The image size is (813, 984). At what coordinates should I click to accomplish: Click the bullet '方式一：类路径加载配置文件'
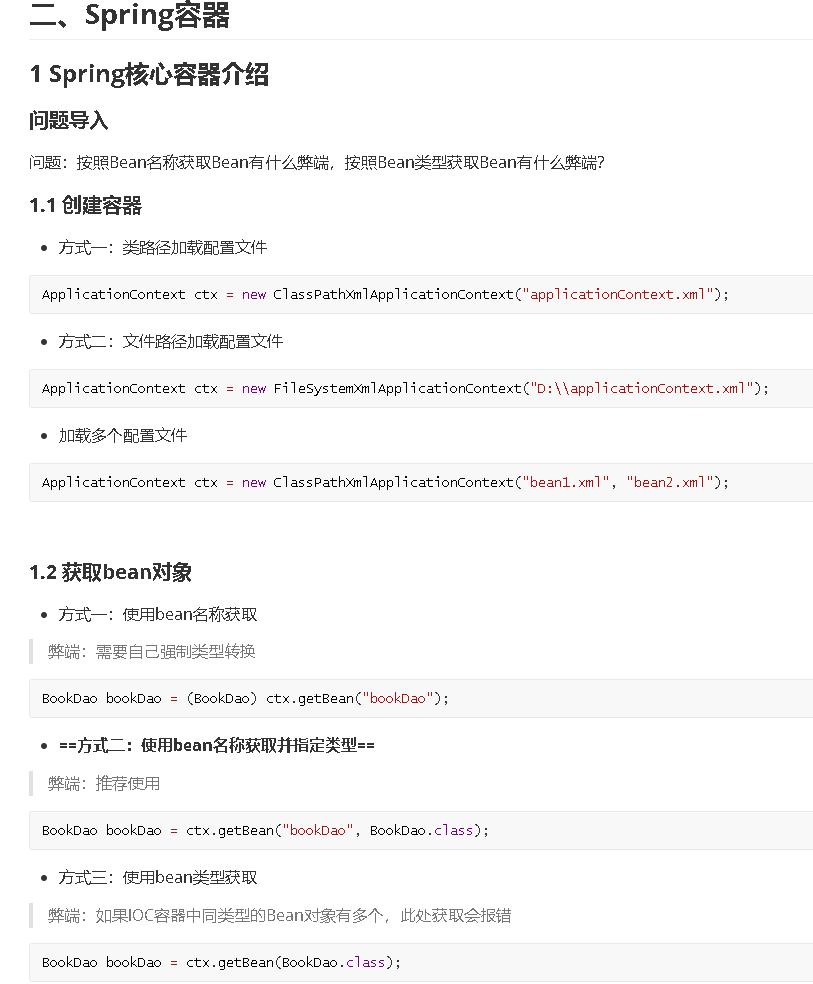pyautogui.click(x=163, y=247)
